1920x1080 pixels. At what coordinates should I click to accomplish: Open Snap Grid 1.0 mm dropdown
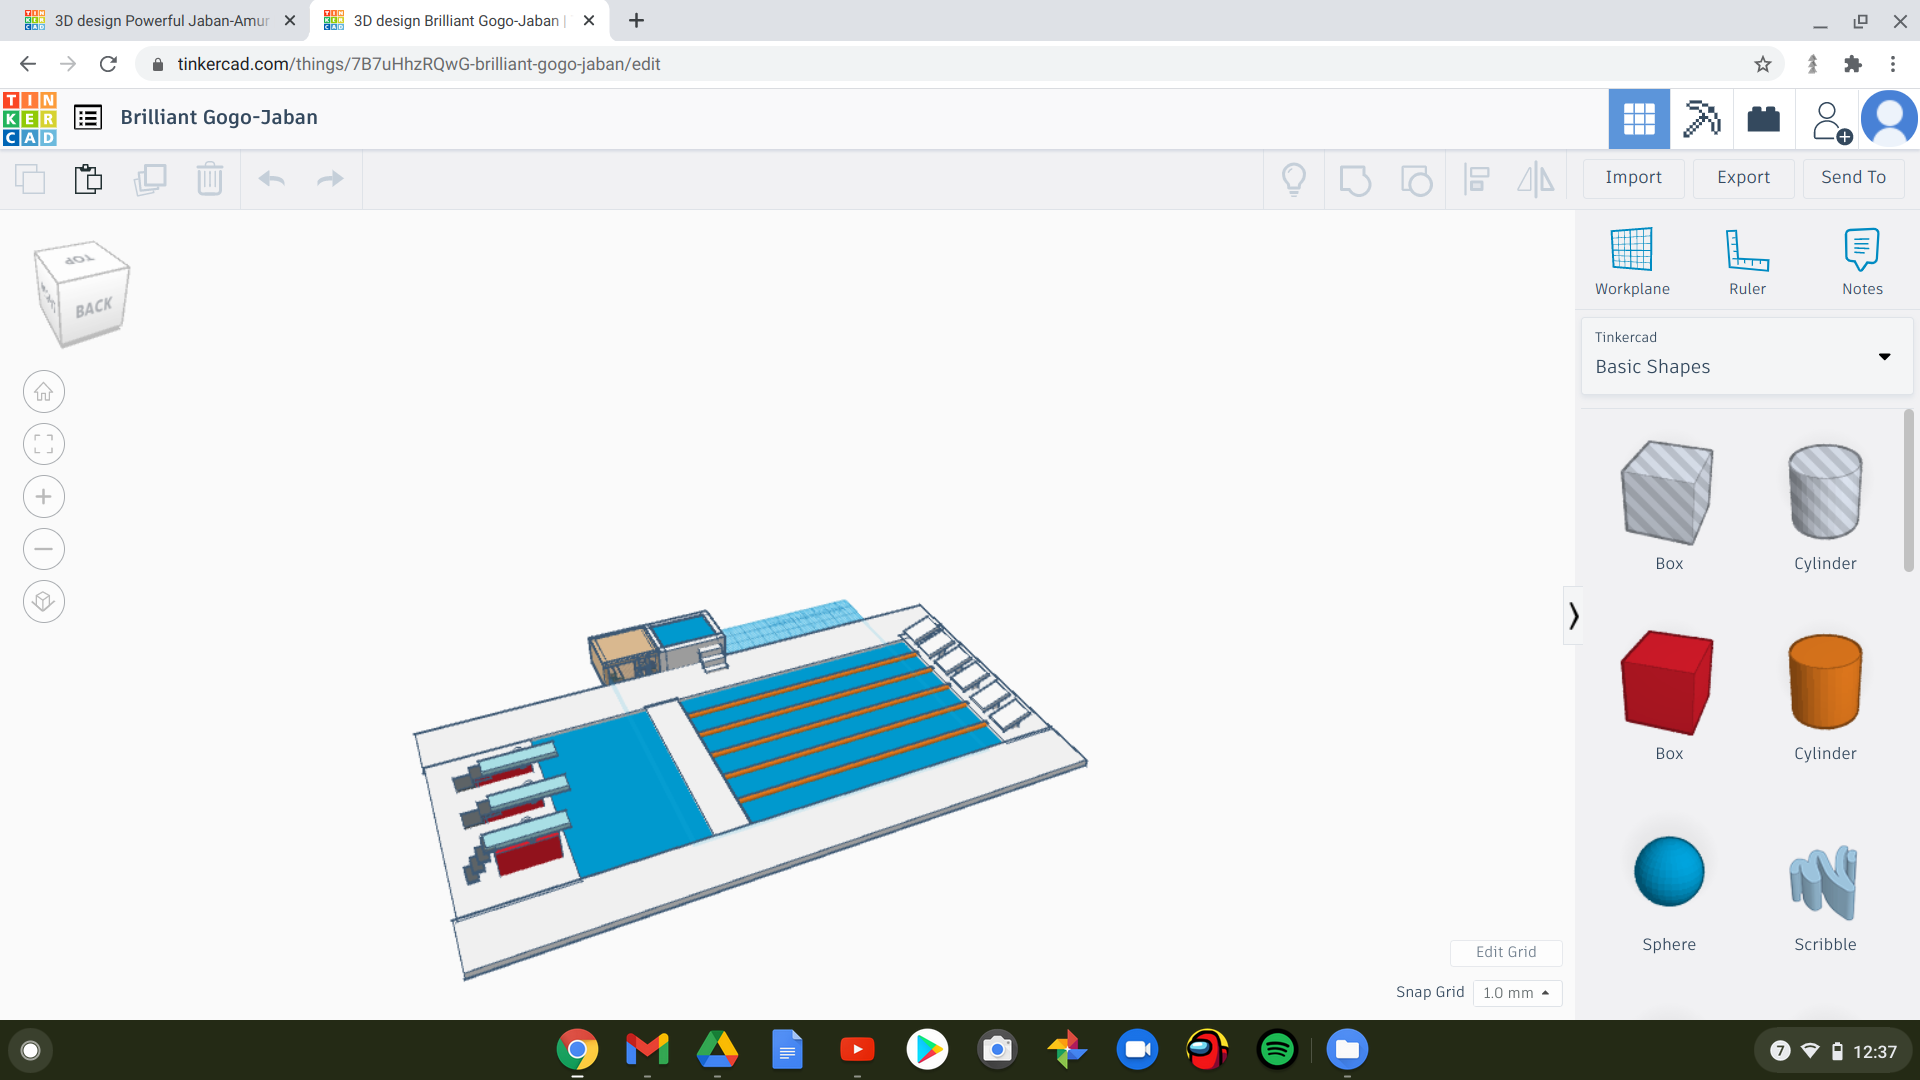1517,993
